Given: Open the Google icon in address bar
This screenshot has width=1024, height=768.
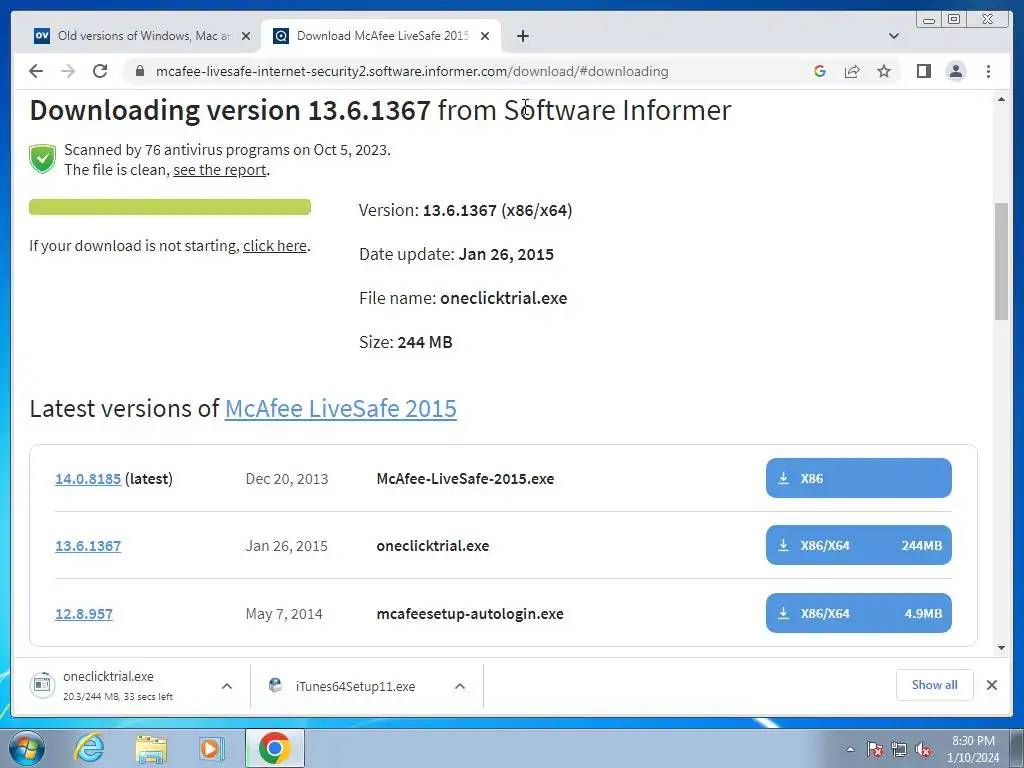Looking at the screenshot, I should click(820, 71).
